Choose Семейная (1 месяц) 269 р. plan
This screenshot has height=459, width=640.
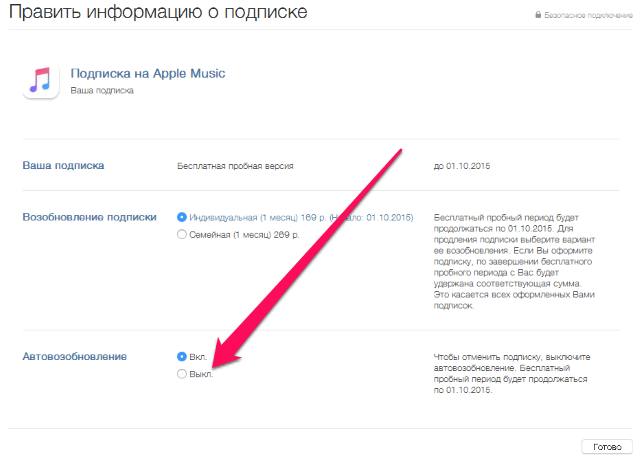point(181,234)
